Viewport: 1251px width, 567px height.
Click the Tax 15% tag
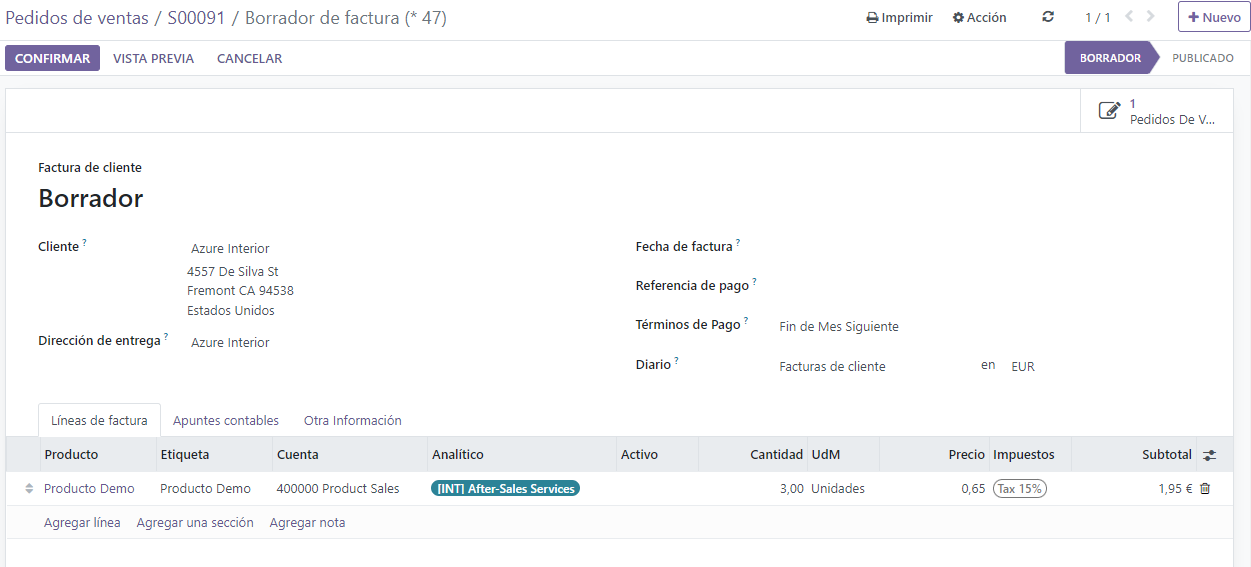[1019, 489]
